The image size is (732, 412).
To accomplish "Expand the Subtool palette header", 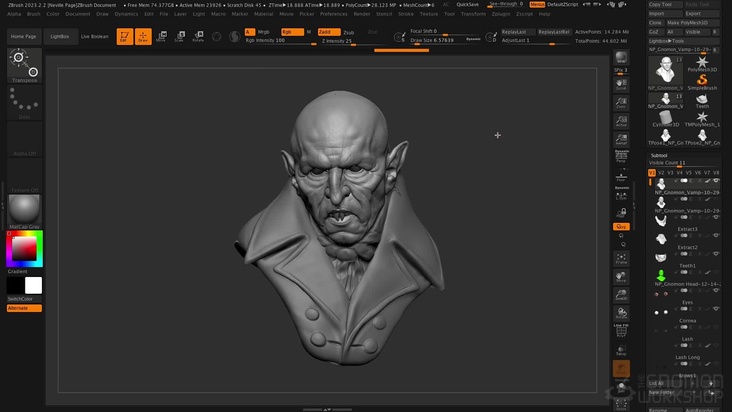I will click(659, 155).
